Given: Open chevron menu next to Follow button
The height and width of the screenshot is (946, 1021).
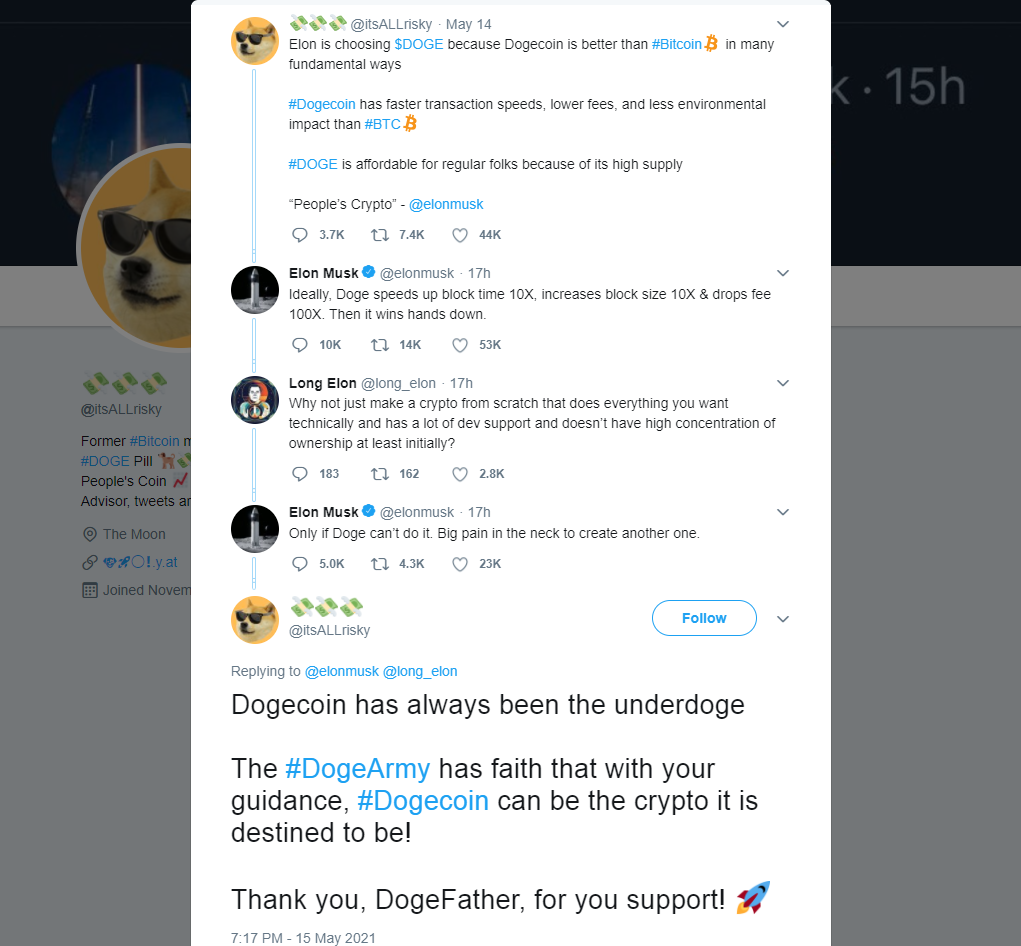Looking at the screenshot, I should coord(783,619).
